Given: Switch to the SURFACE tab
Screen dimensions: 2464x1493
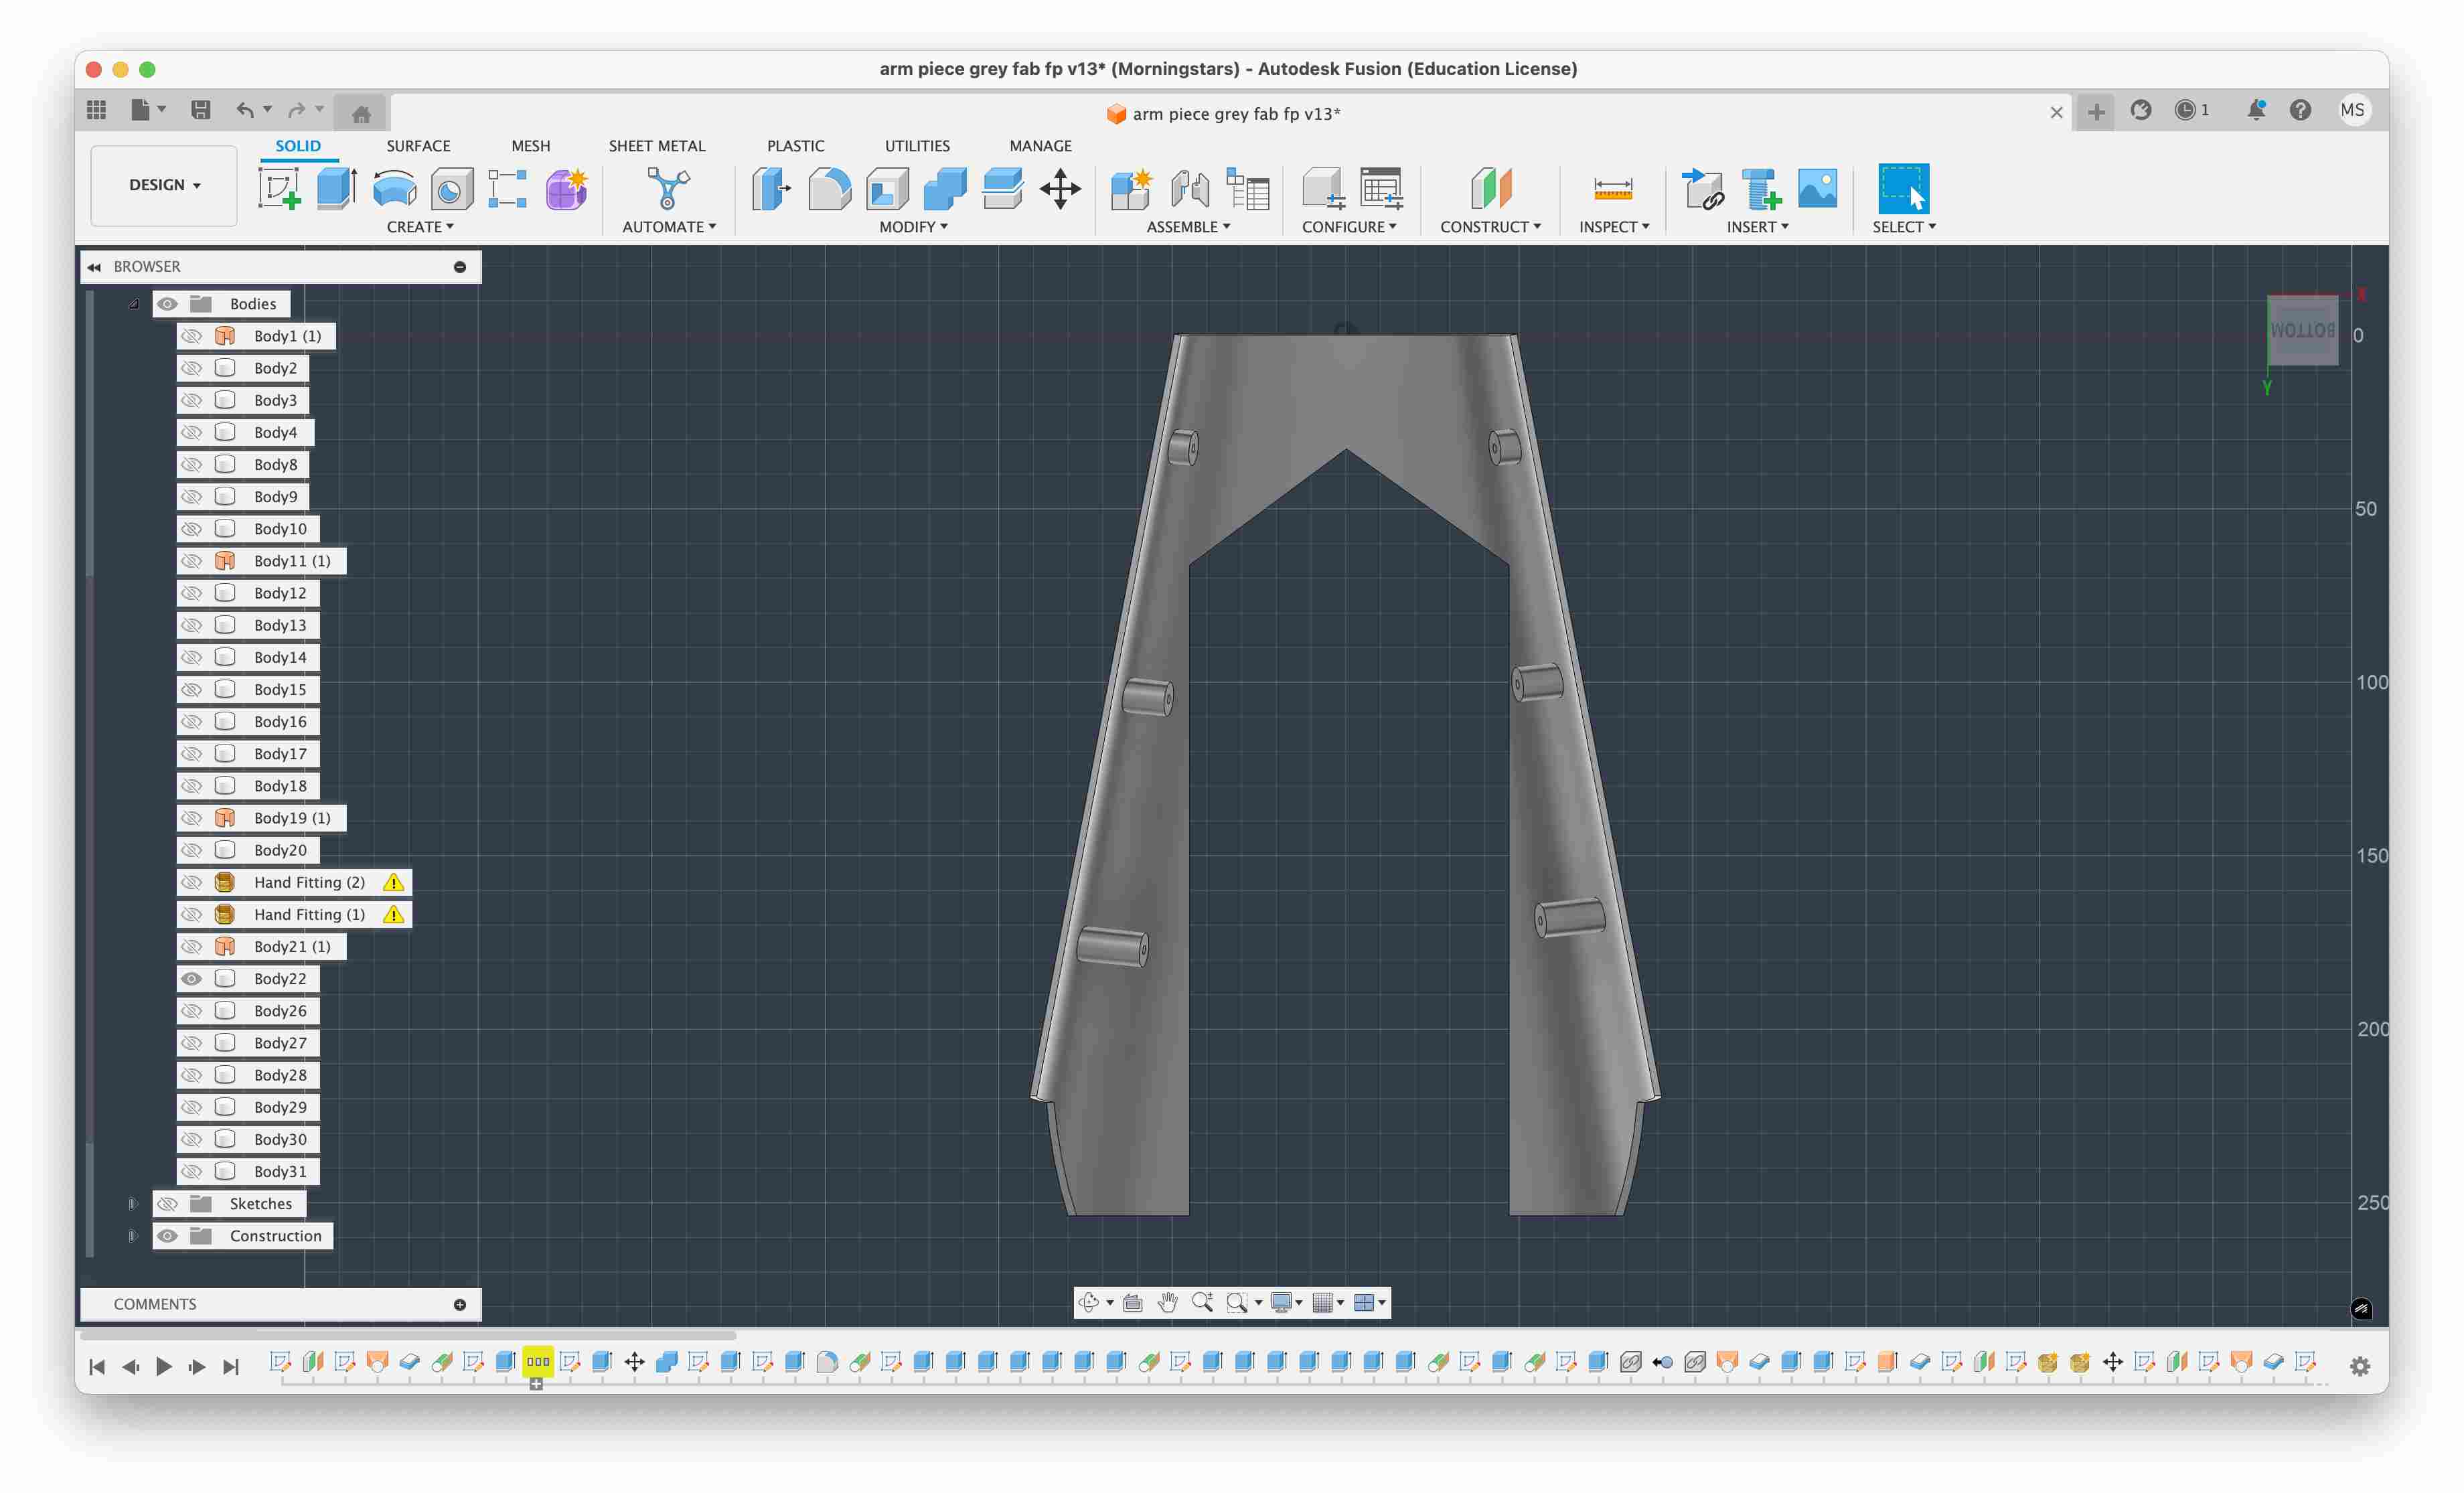Looking at the screenshot, I should (x=418, y=146).
